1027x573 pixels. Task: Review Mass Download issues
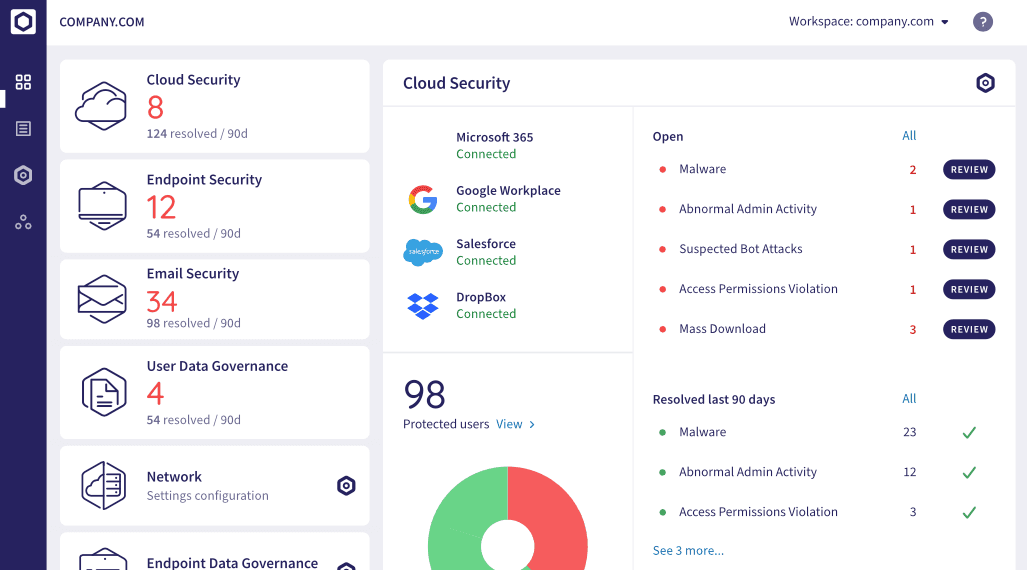[969, 329]
